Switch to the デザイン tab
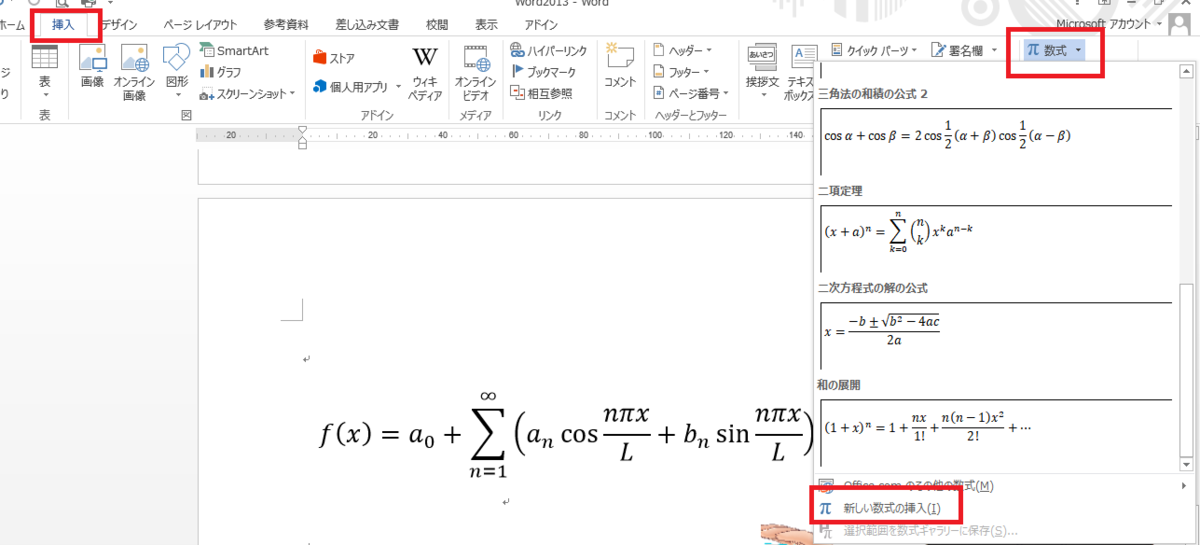The height and width of the screenshot is (545, 1200). click(119, 25)
